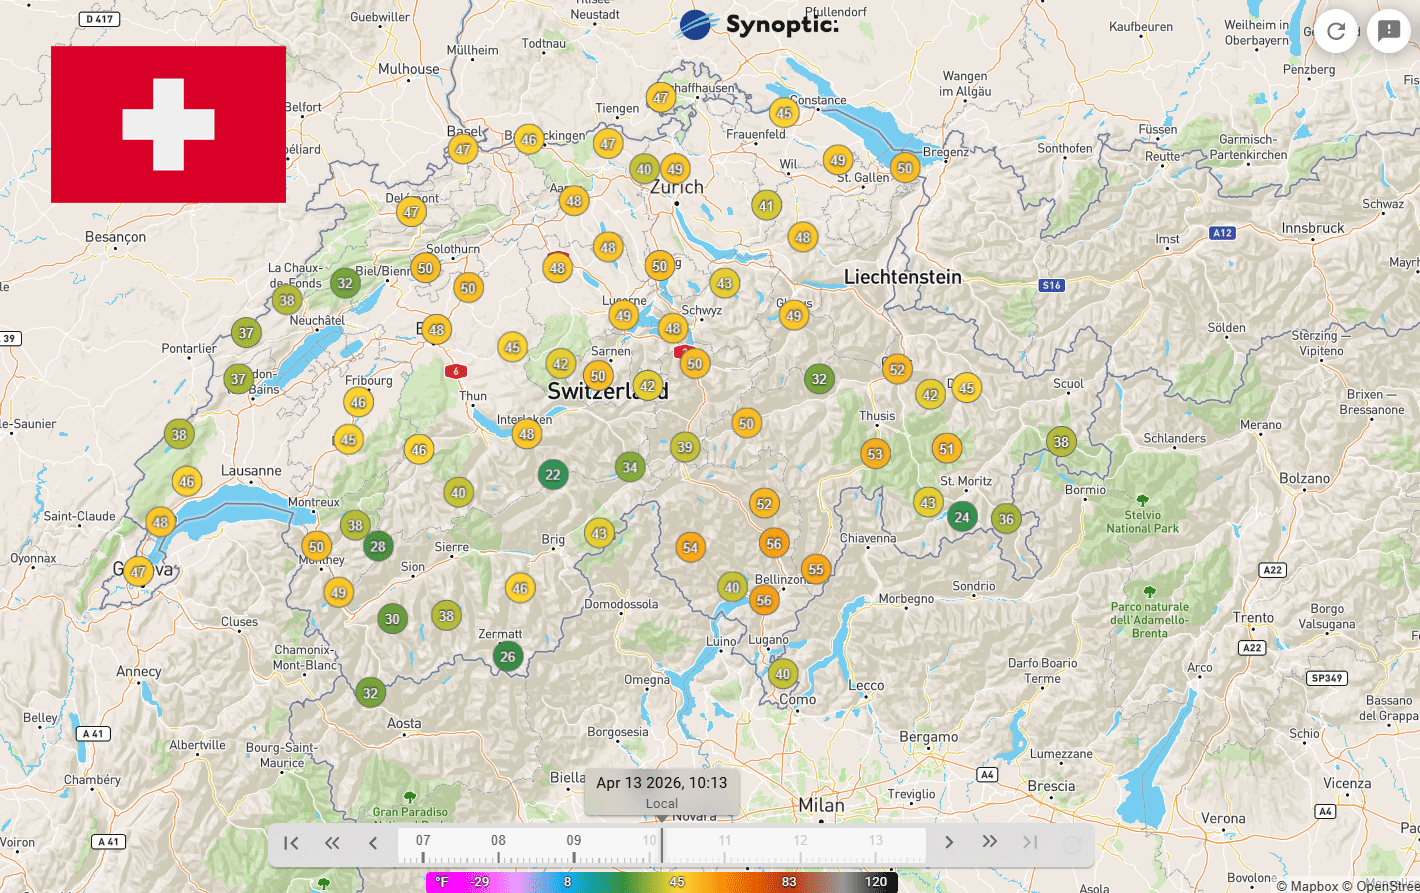Click the Besançon city label

(116, 238)
